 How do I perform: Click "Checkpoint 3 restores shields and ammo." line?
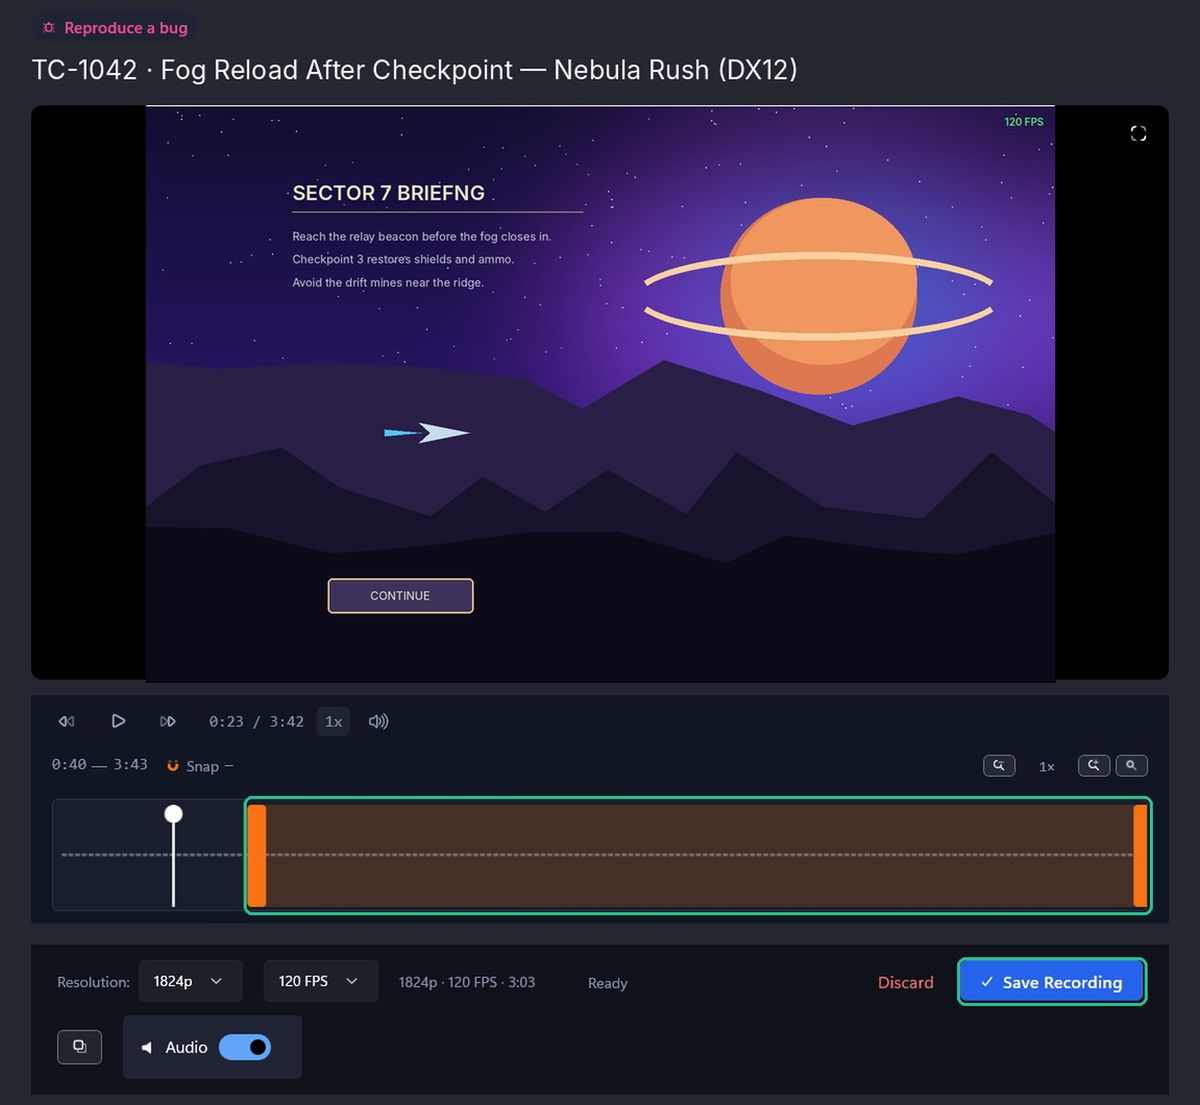[403, 259]
